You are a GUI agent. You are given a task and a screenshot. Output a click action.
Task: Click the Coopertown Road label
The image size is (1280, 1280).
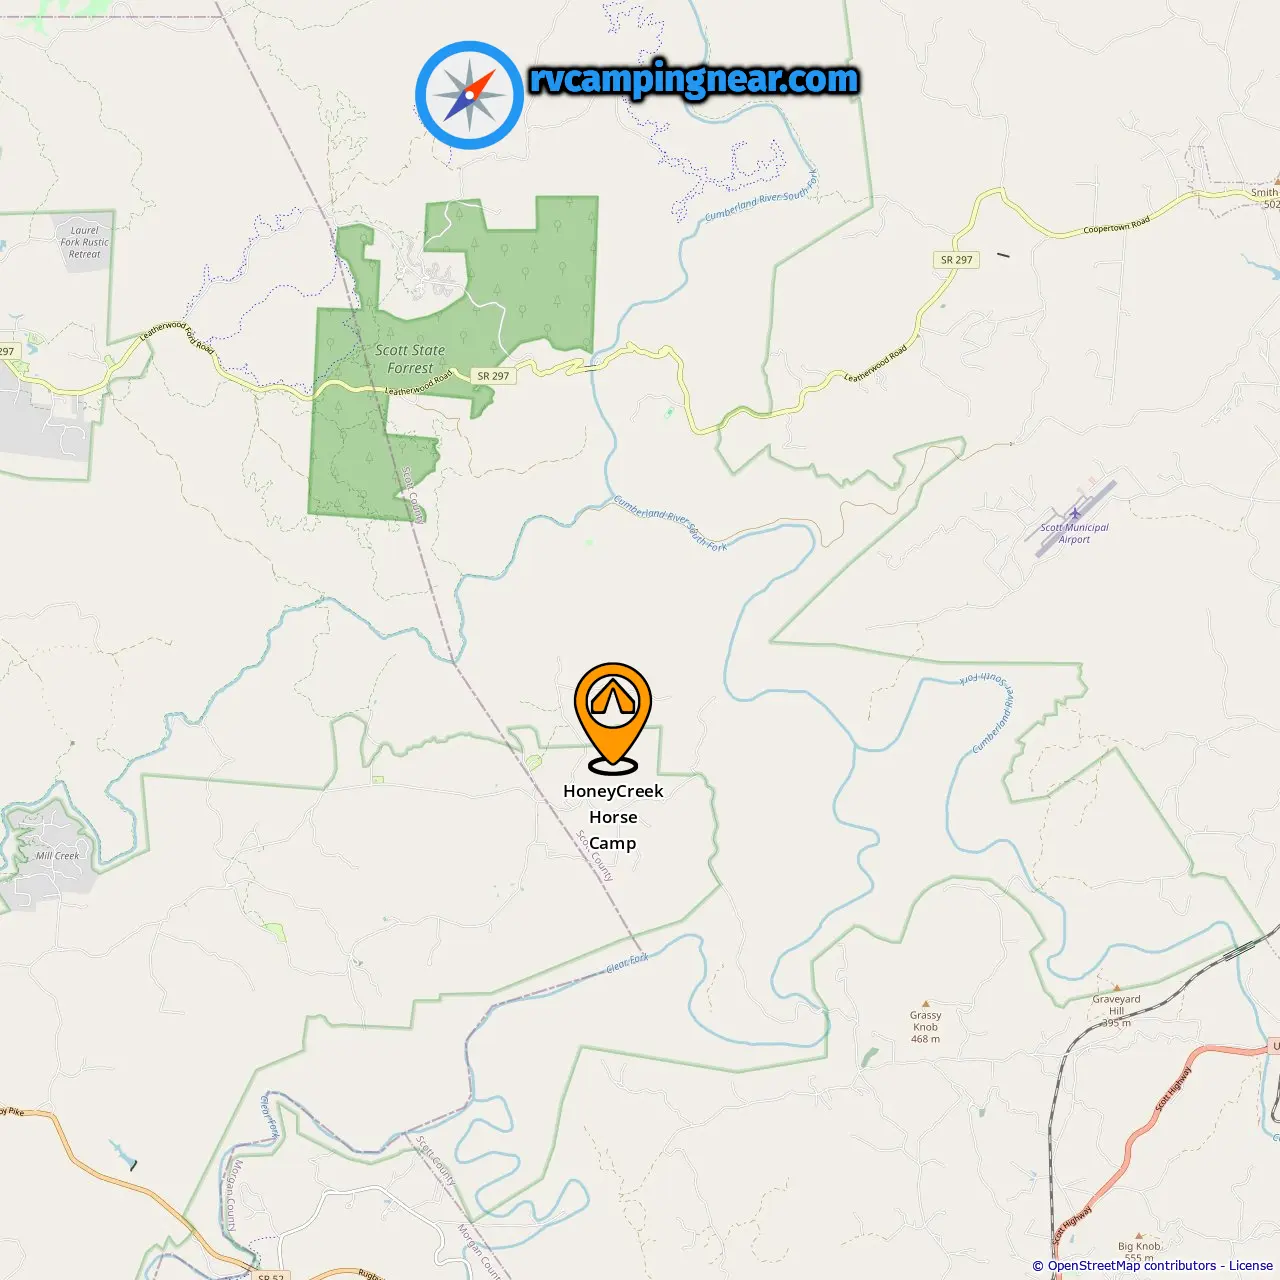coord(1117,225)
